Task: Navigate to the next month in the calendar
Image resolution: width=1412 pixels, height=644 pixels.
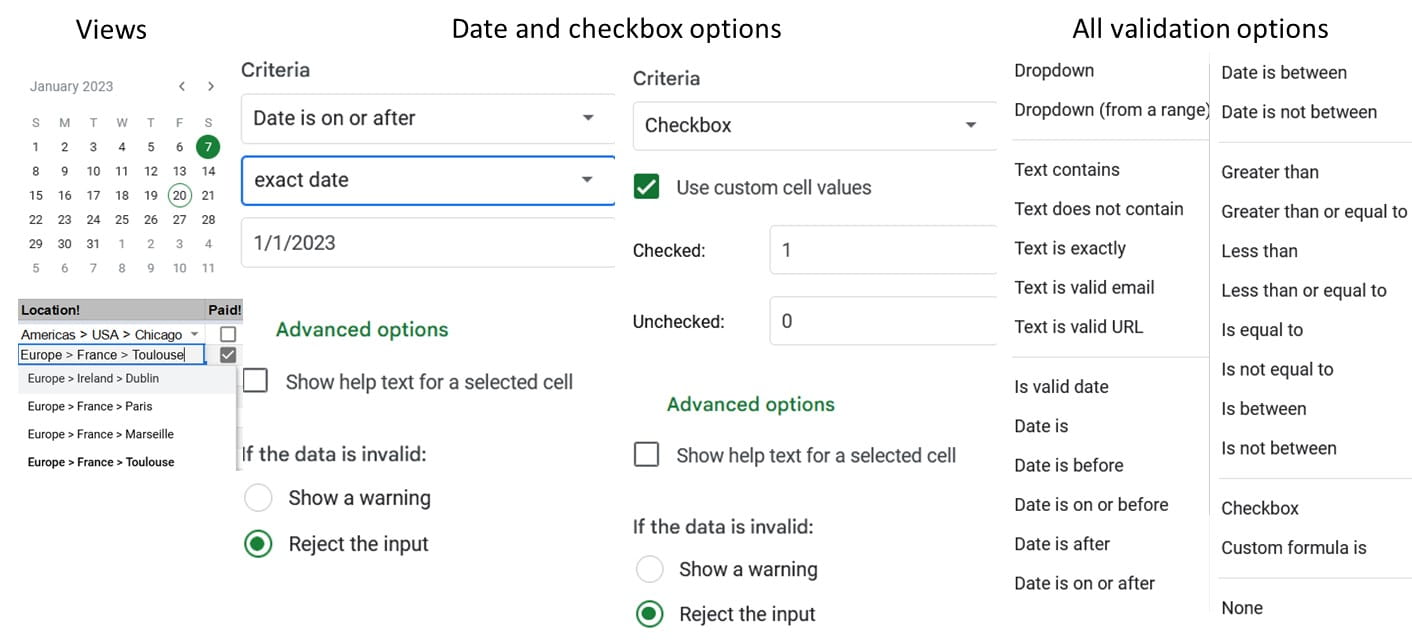Action: (211, 86)
